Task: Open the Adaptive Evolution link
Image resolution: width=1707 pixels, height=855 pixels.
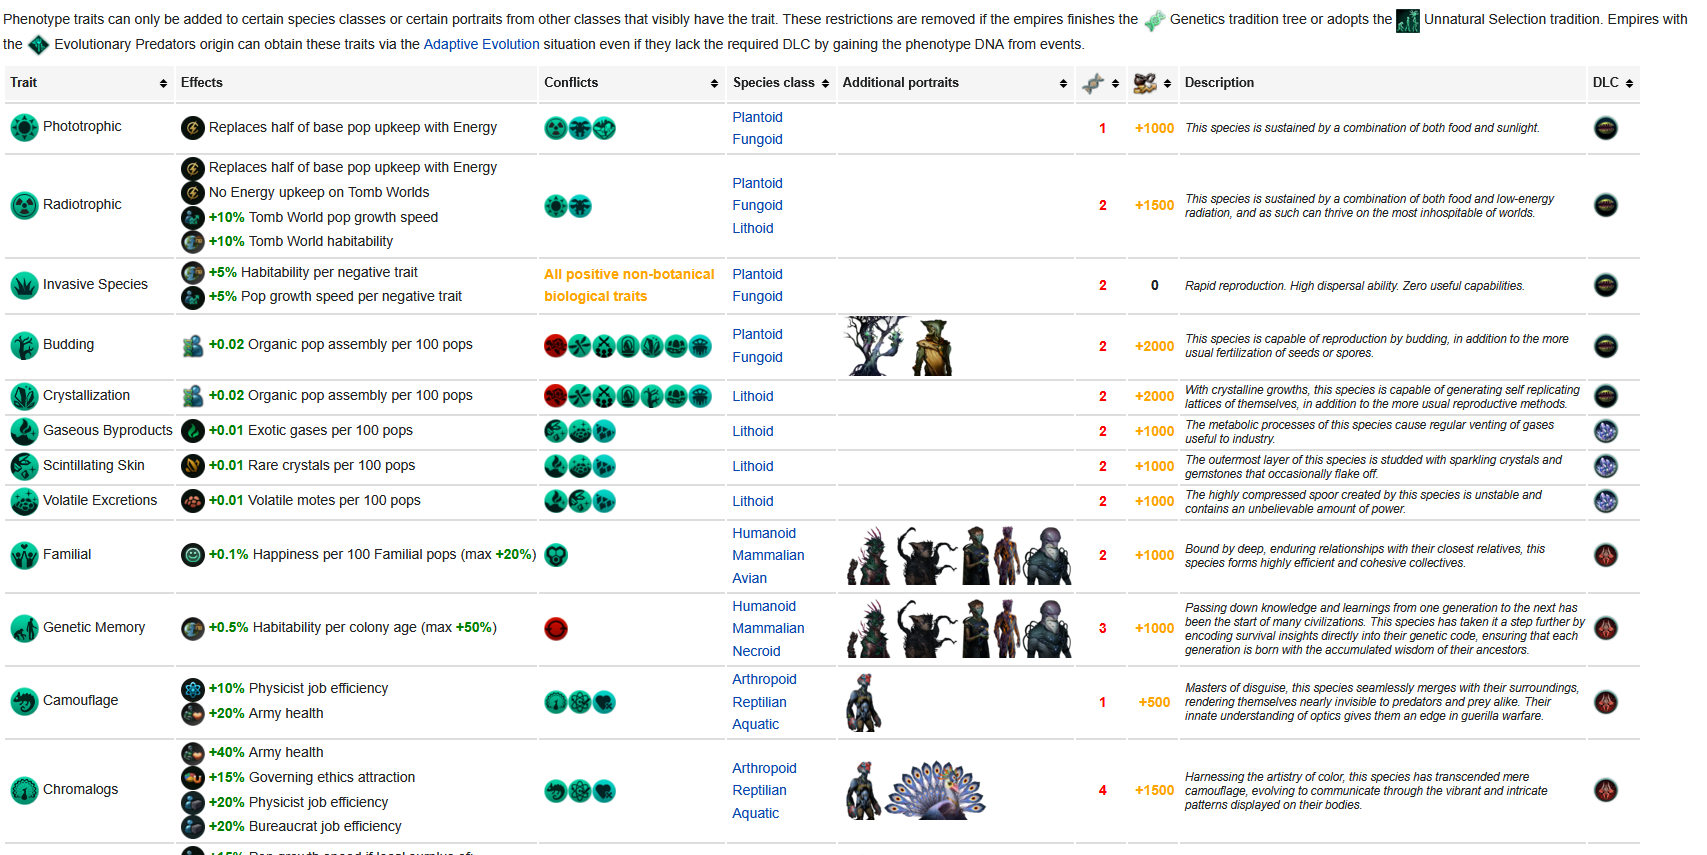Action: (481, 44)
